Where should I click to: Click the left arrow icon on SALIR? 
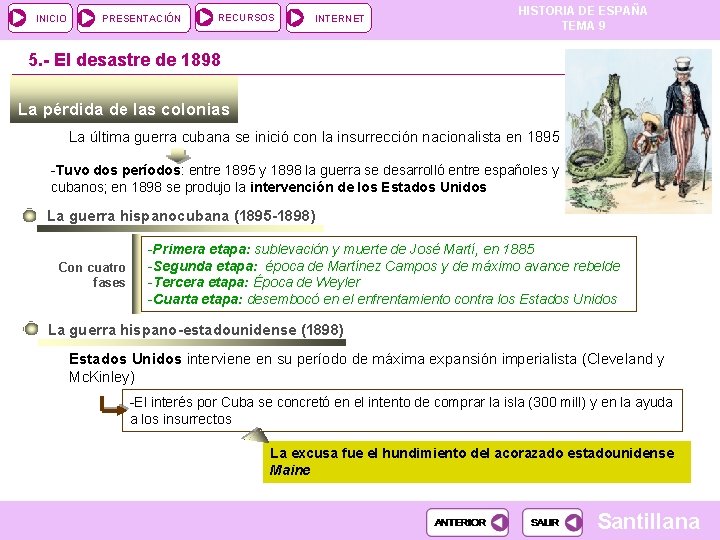click(573, 522)
